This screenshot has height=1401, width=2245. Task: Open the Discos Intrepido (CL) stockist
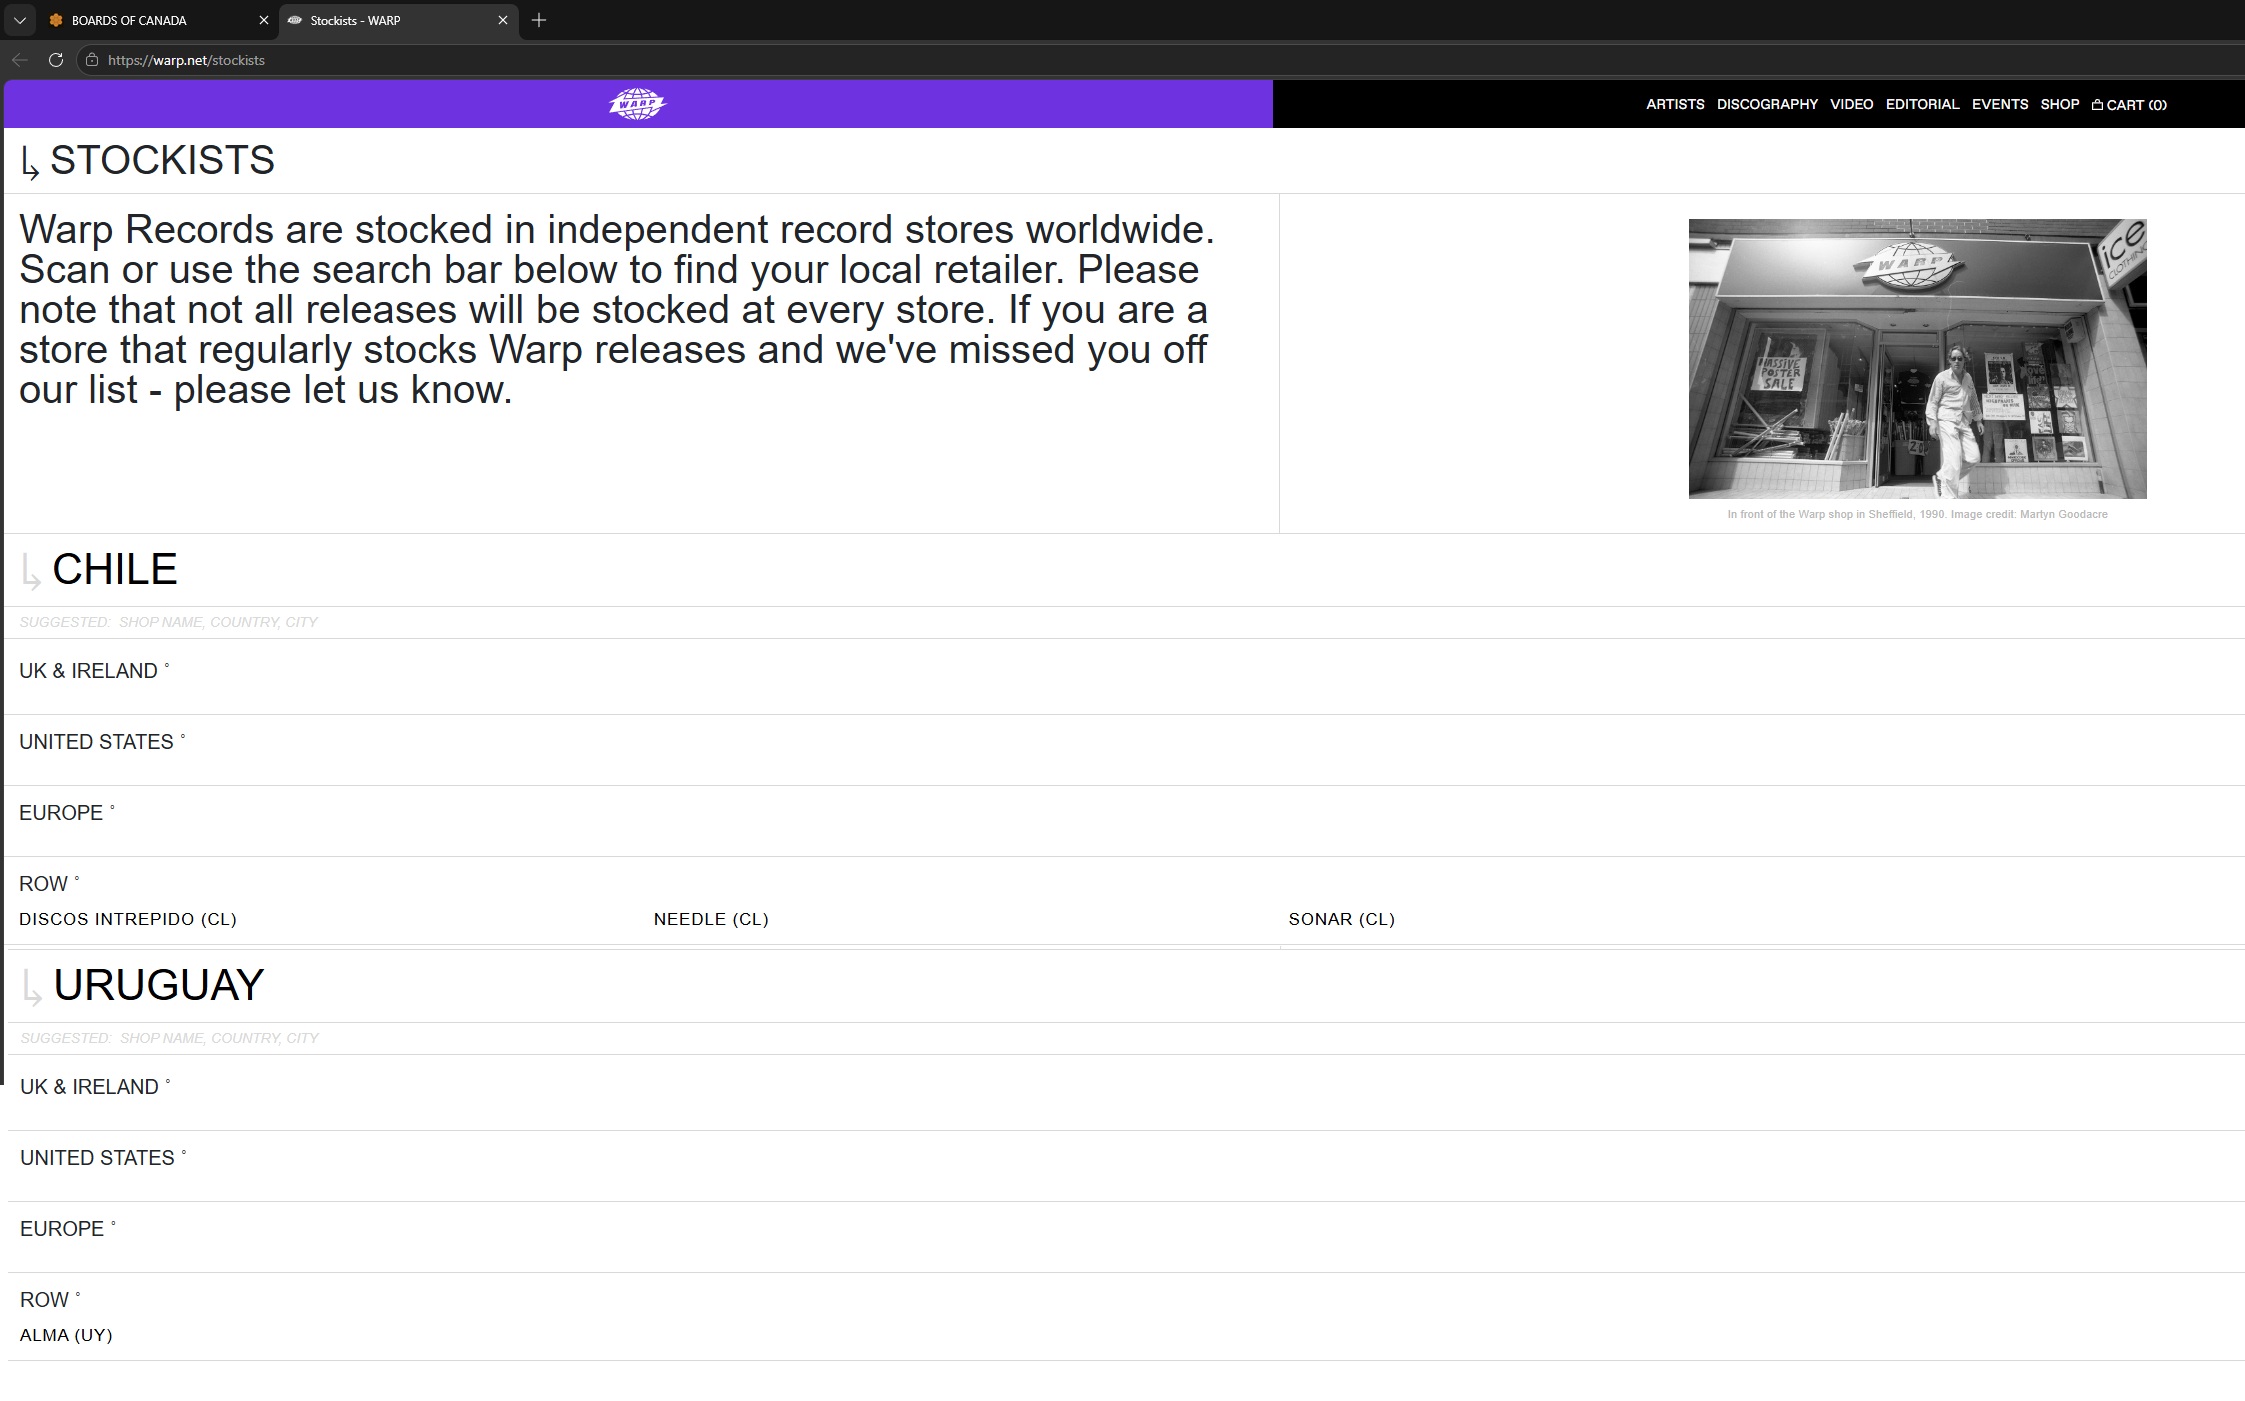click(128, 919)
